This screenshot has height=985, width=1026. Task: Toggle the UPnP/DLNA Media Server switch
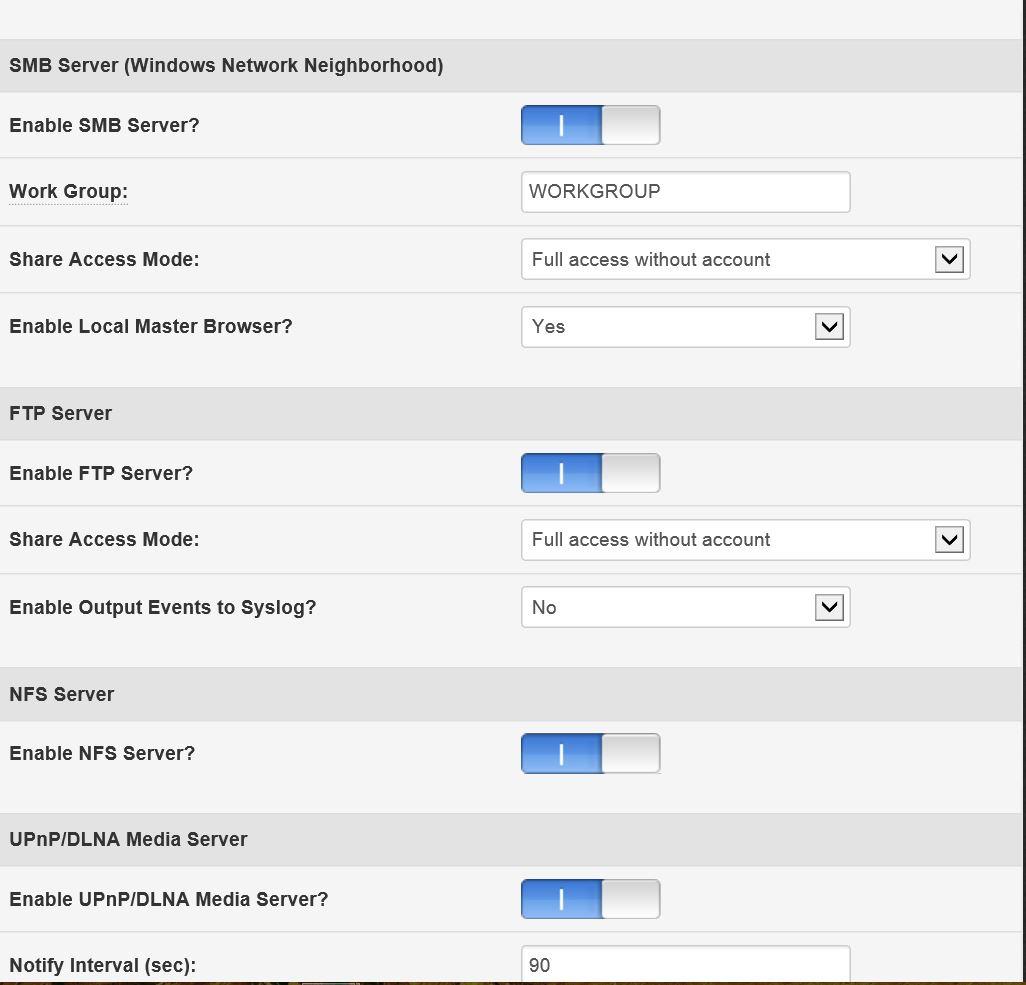click(590, 899)
